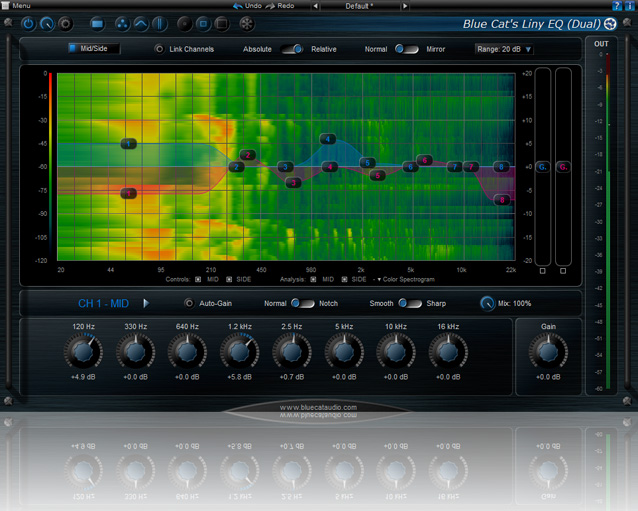Click the snowflake freeze icon

[247, 24]
